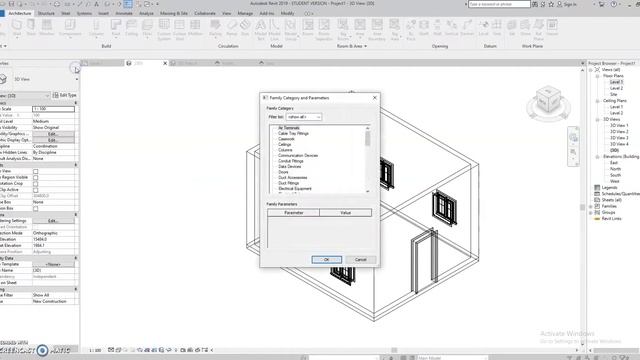Select the Column tool icon

pyautogui.click(x=96, y=27)
